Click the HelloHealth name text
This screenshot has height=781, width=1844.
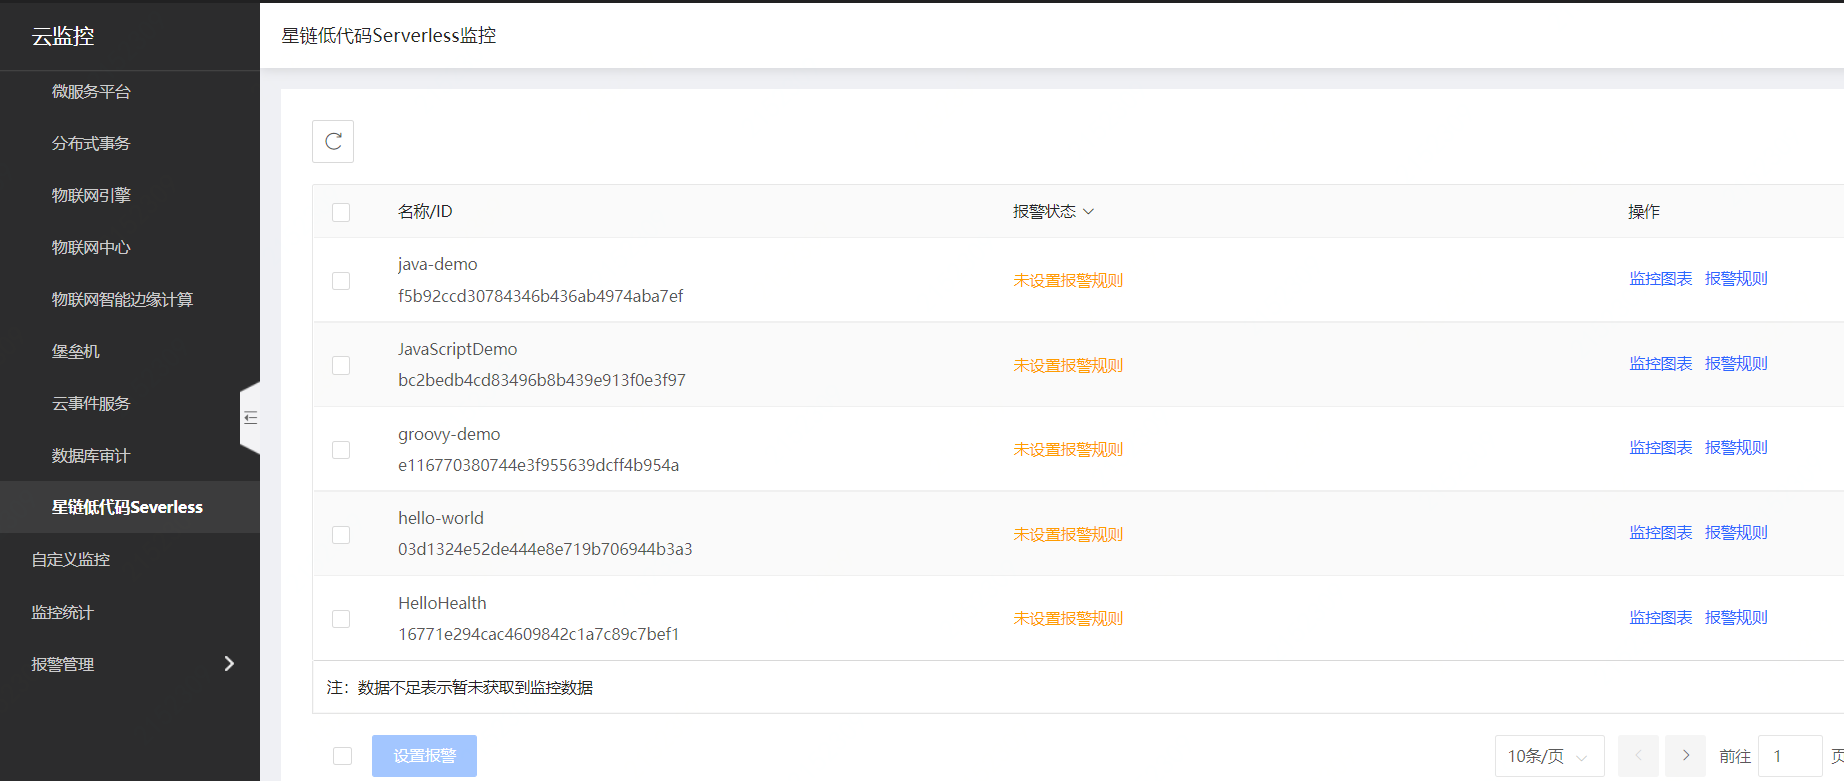[442, 603]
